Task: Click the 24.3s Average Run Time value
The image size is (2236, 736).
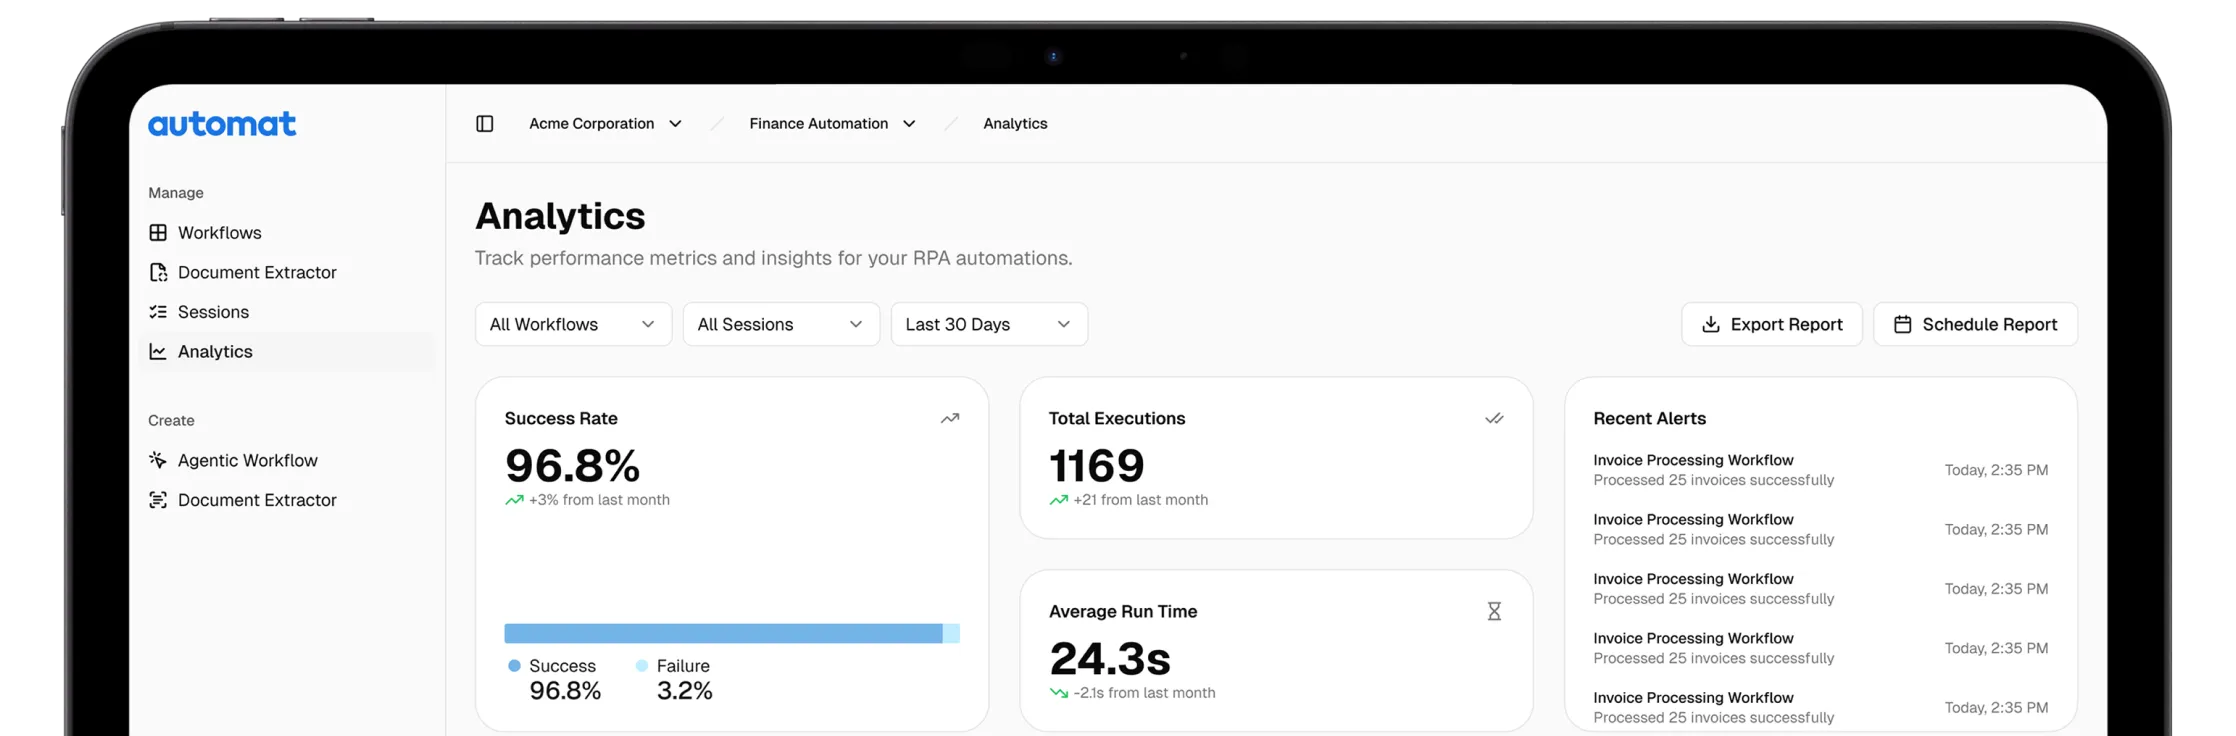Action: click(1110, 658)
